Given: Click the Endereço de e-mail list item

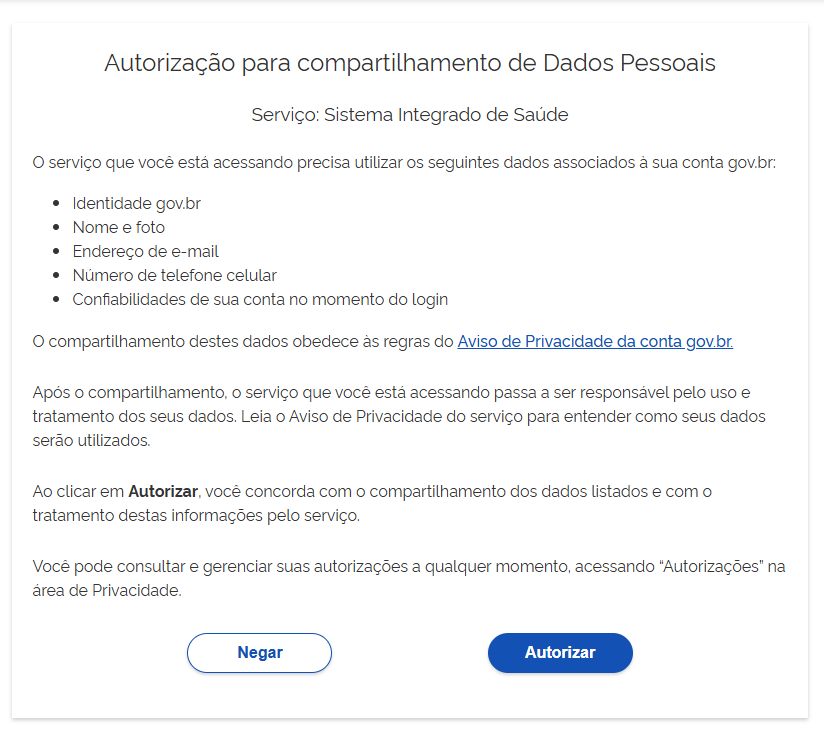Looking at the screenshot, I should (x=145, y=252).
